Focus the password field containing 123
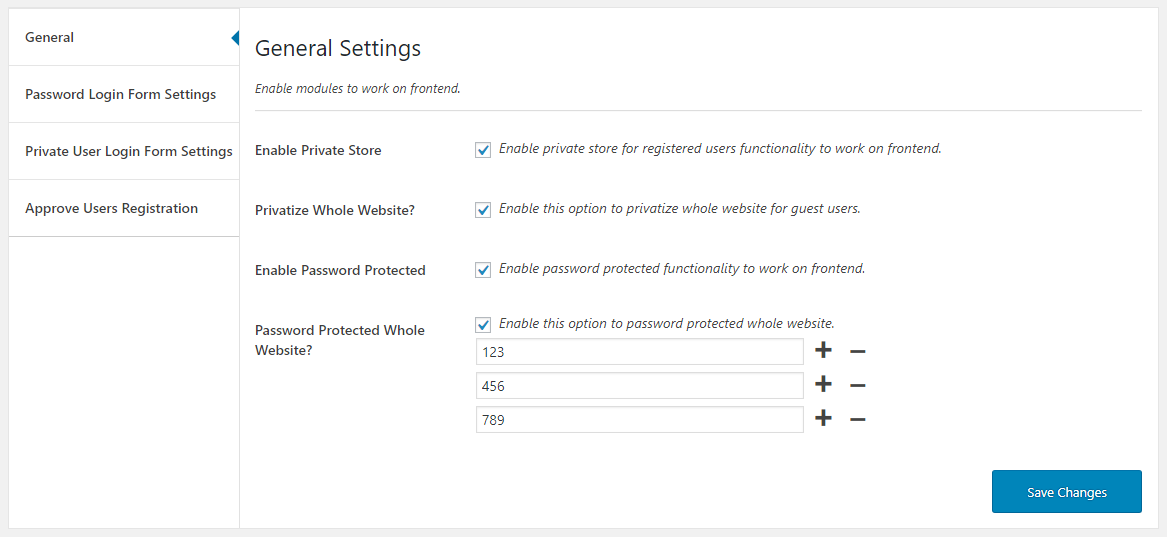 [x=640, y=352]
